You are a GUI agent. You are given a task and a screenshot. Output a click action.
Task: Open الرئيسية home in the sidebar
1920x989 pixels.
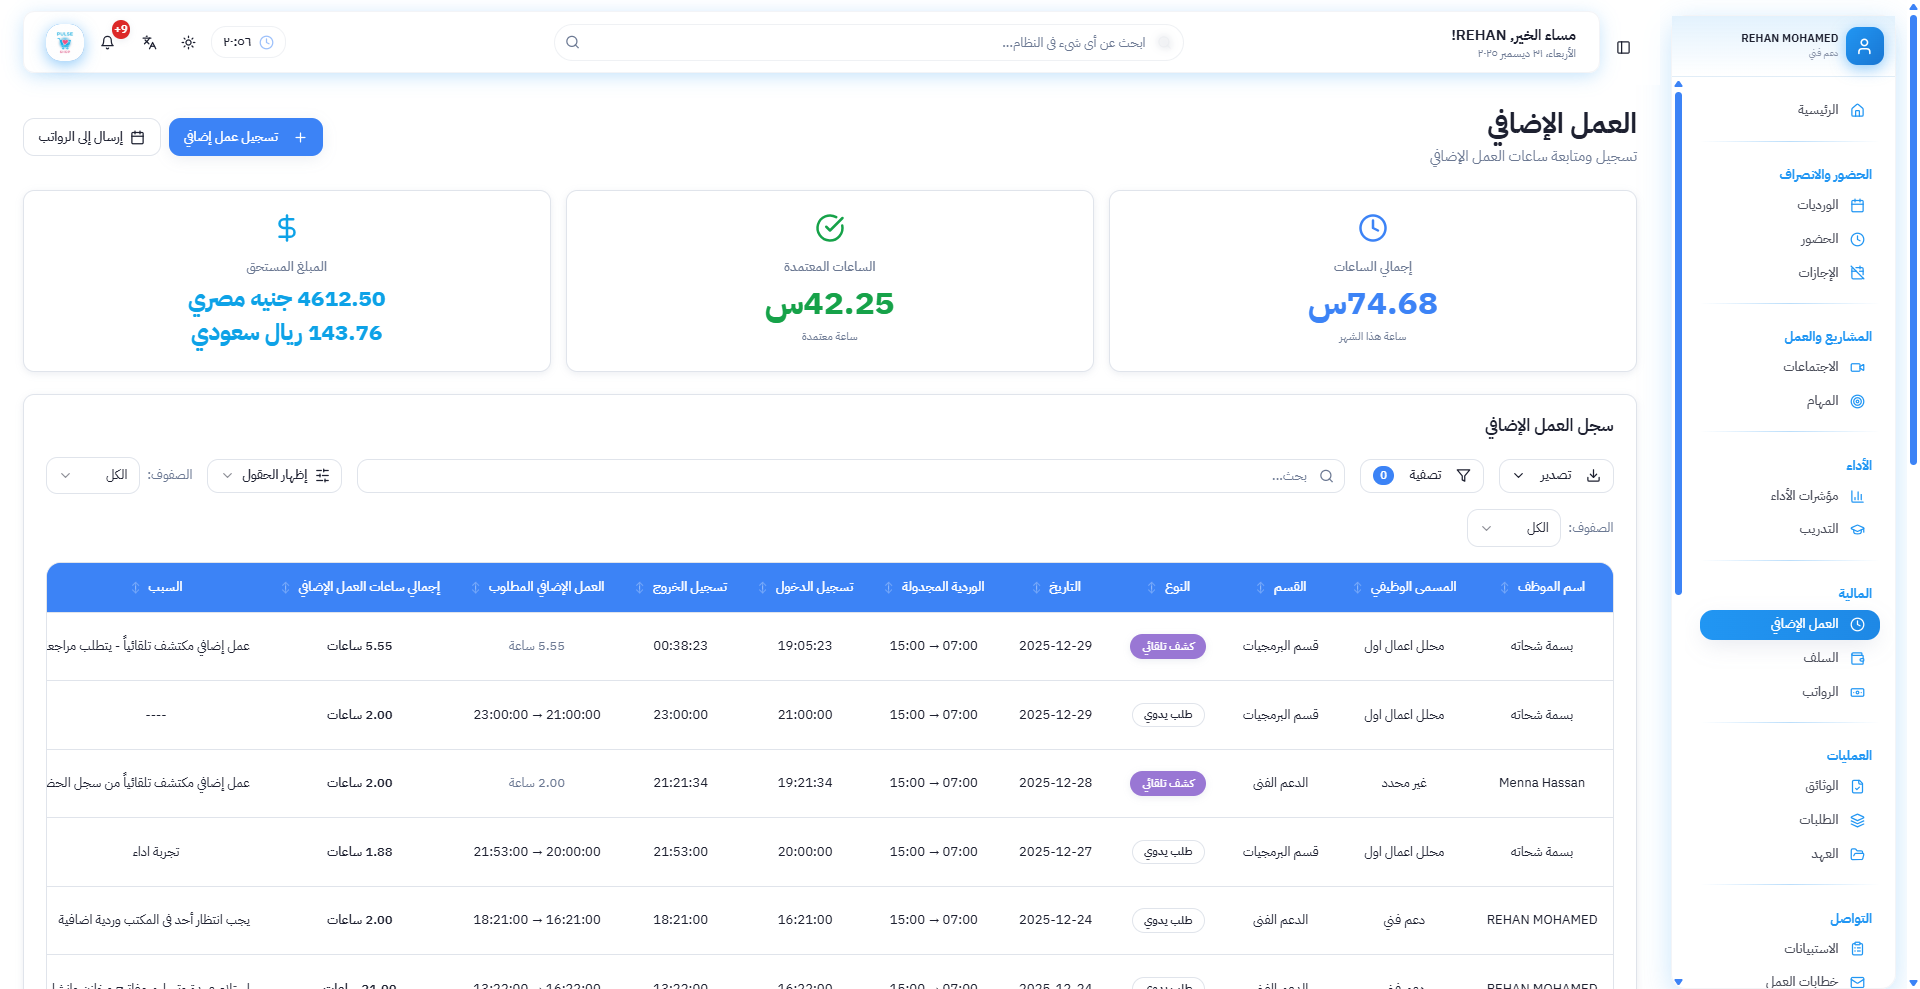tap(1830, 110)
